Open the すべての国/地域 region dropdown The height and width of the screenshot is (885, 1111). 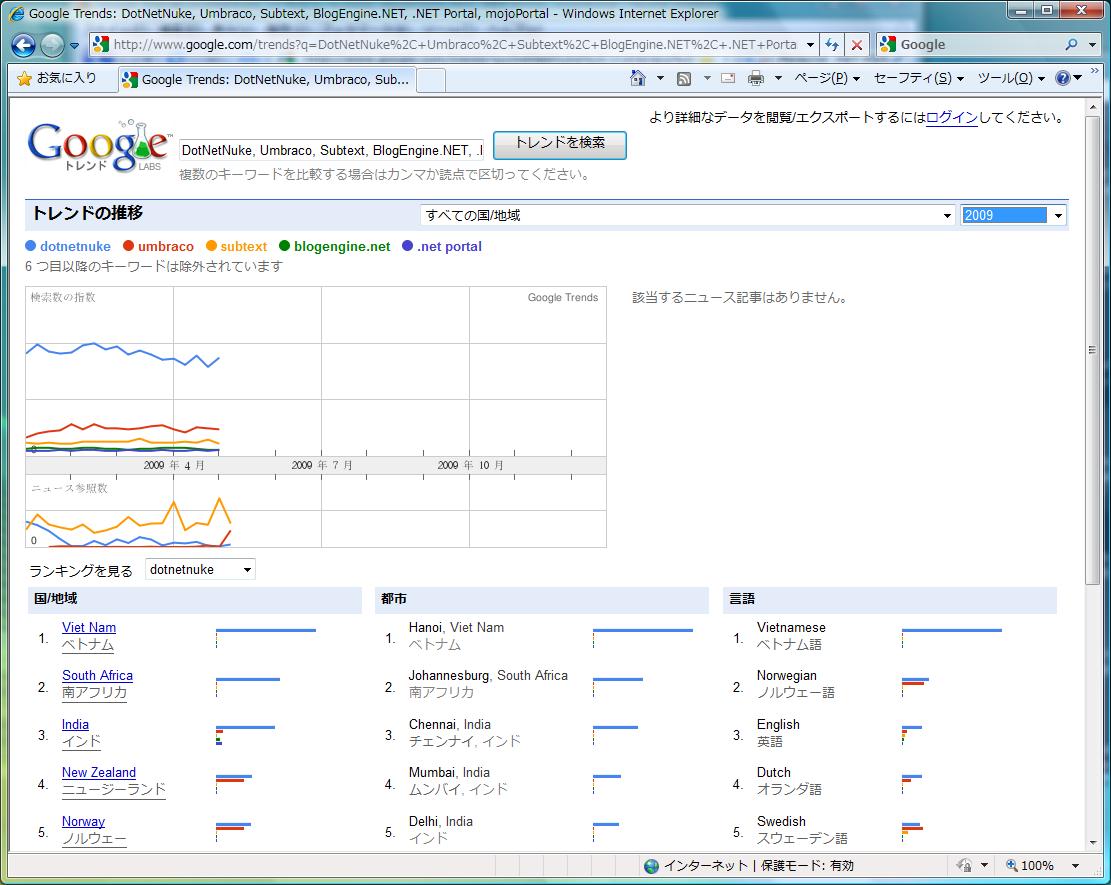[687, 215]
